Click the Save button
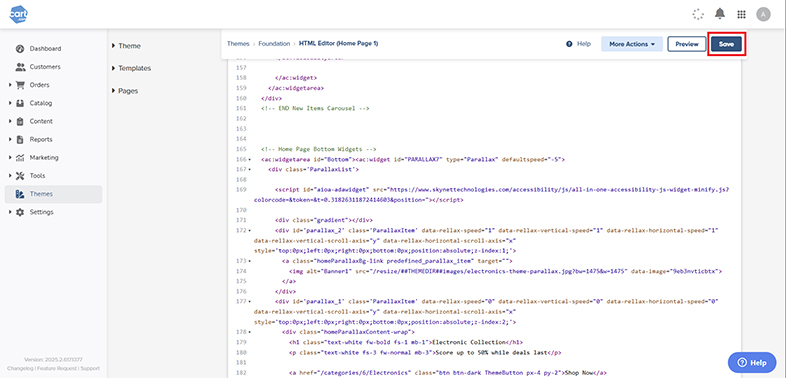This screenshot has width=786, height=378. [x=726, y=44]
